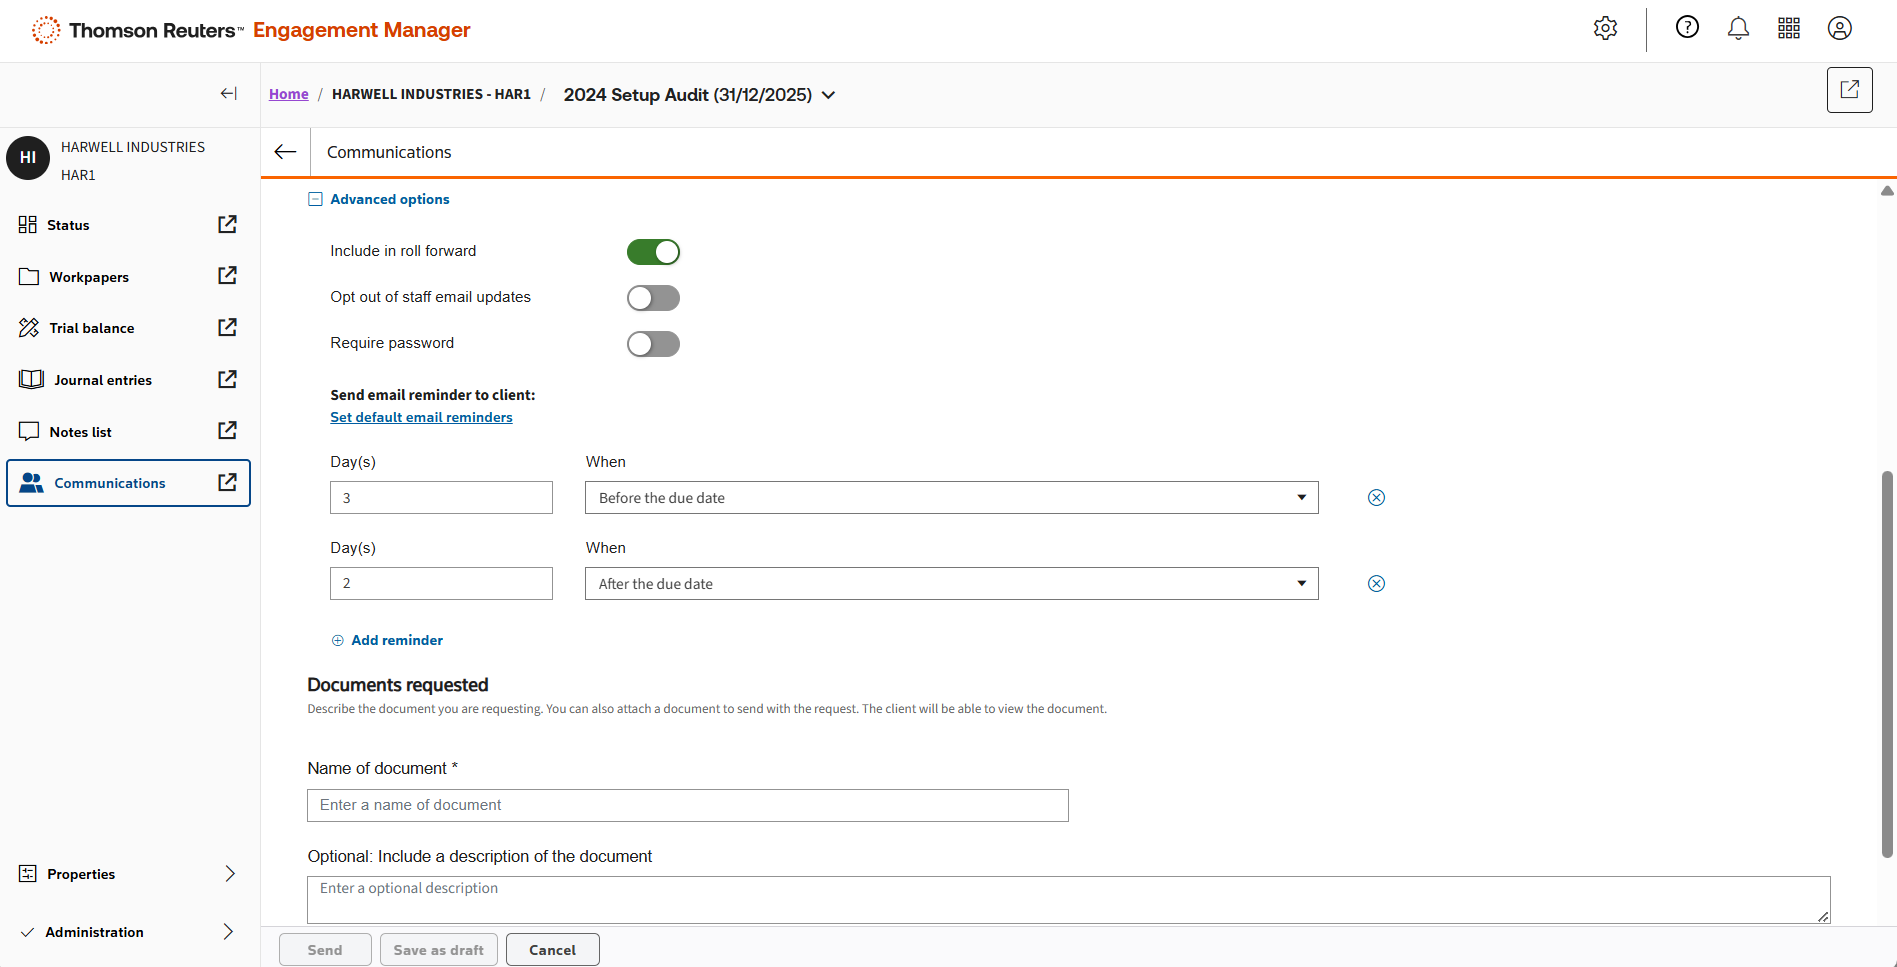Open the apps grid launcher
Image resolution: width=1897 pixels, height=967 pixels.
[x=1789, y=29]
